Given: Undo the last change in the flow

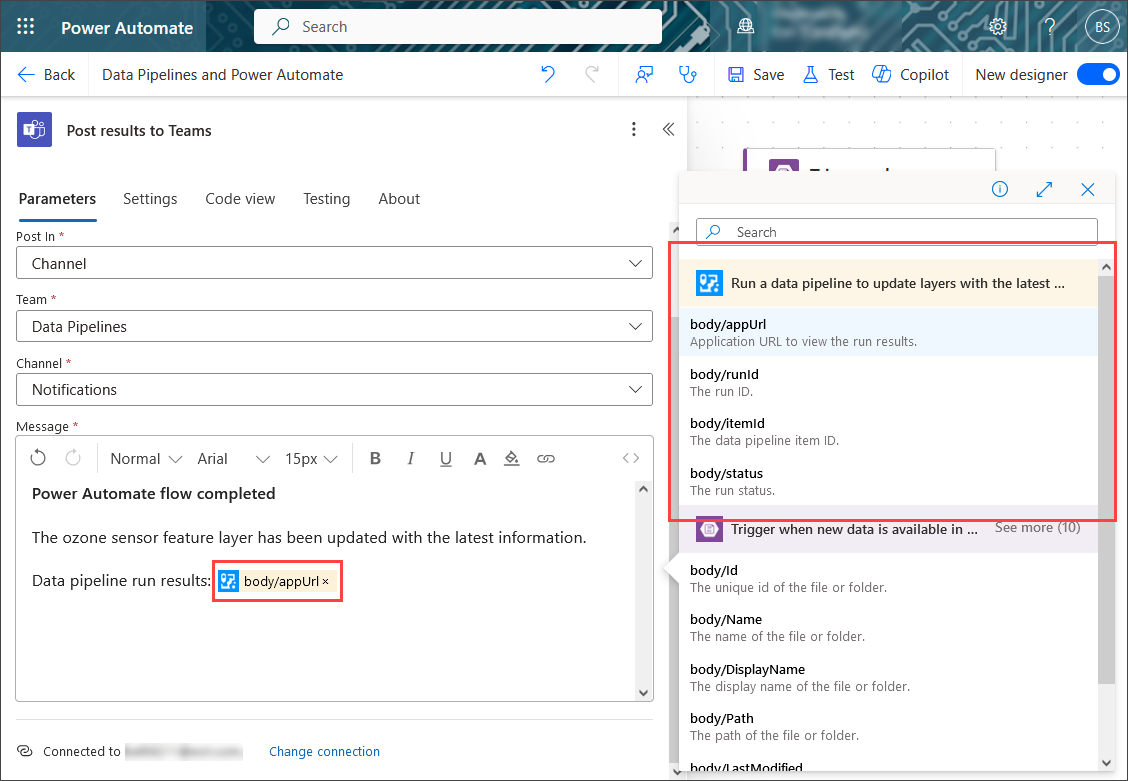Looking at the screenshot, I should click(548, 74).
